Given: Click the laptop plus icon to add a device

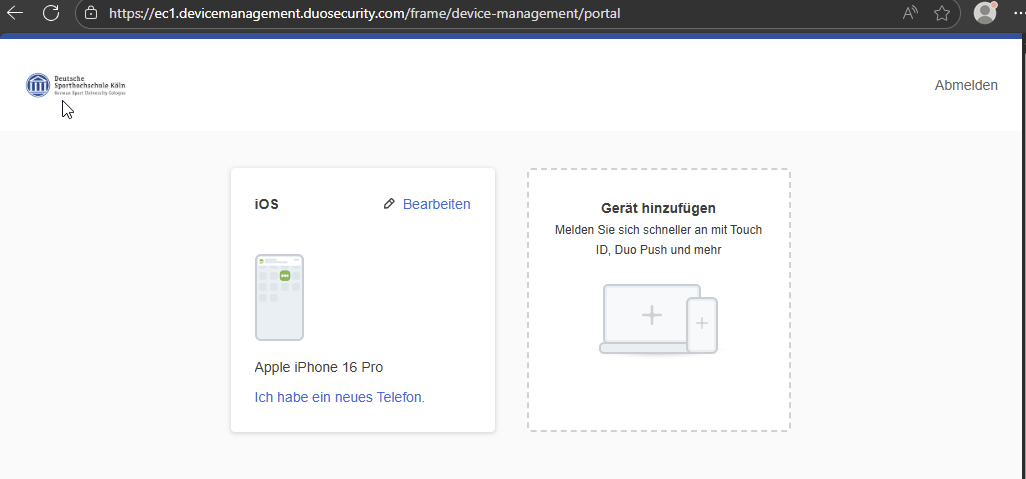Looking at the screenshot, I should [x=651, y=316].
